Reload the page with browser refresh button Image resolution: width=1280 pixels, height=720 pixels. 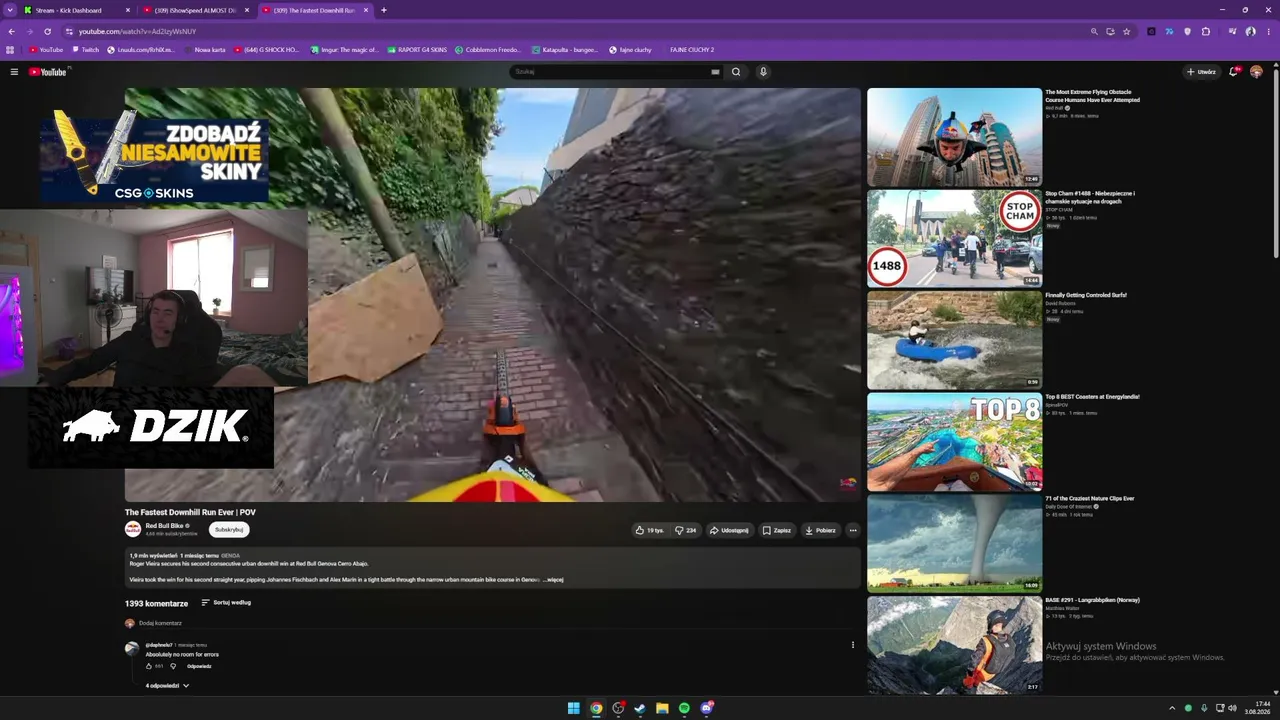coord(47,31)
